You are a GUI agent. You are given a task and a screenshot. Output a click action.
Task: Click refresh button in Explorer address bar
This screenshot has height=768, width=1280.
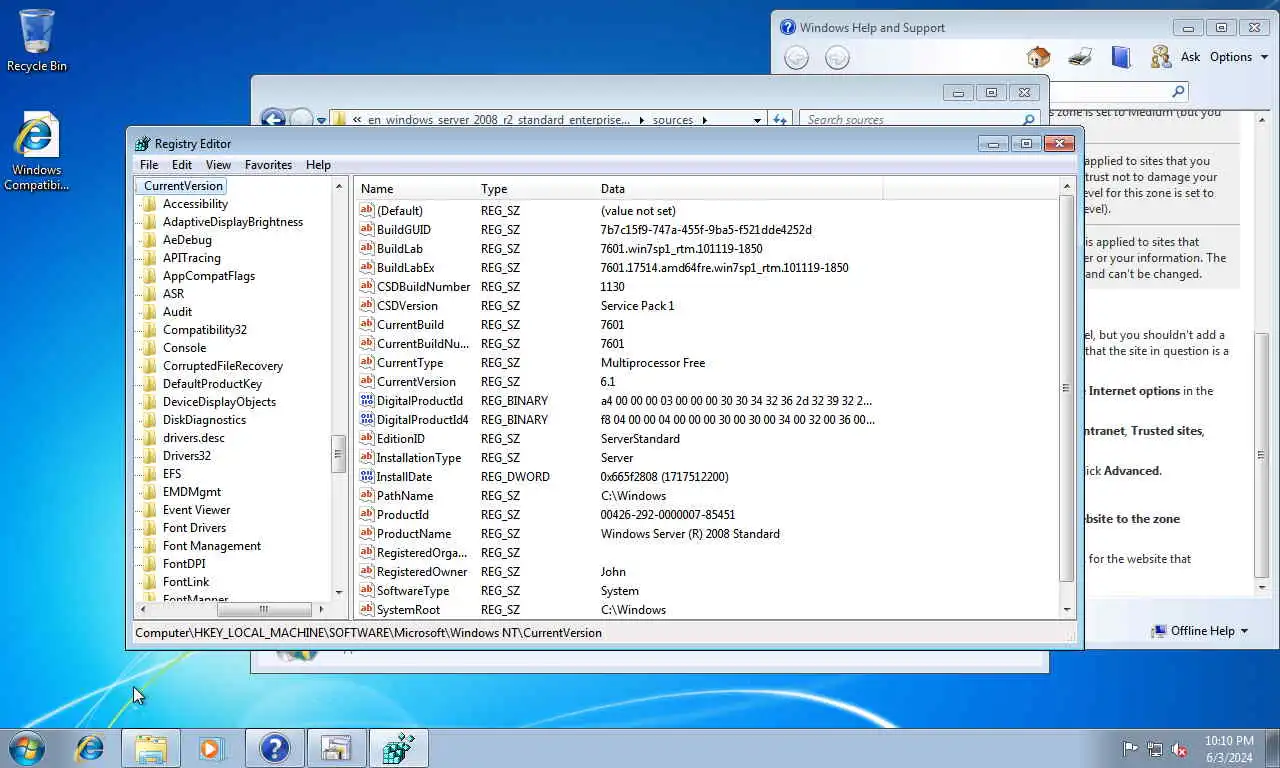point(781,120)
